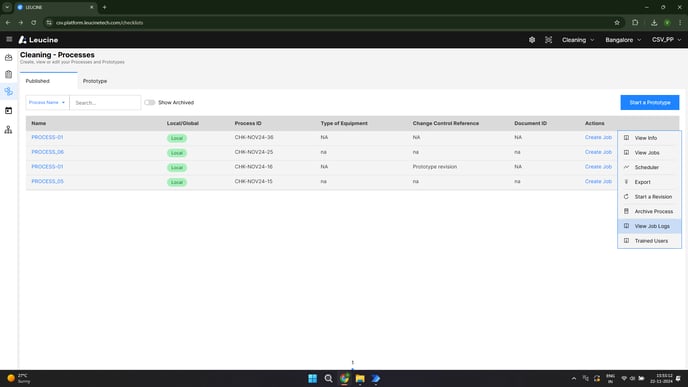Open a new browser tab
688x387 pixels.
click(104, 7)
